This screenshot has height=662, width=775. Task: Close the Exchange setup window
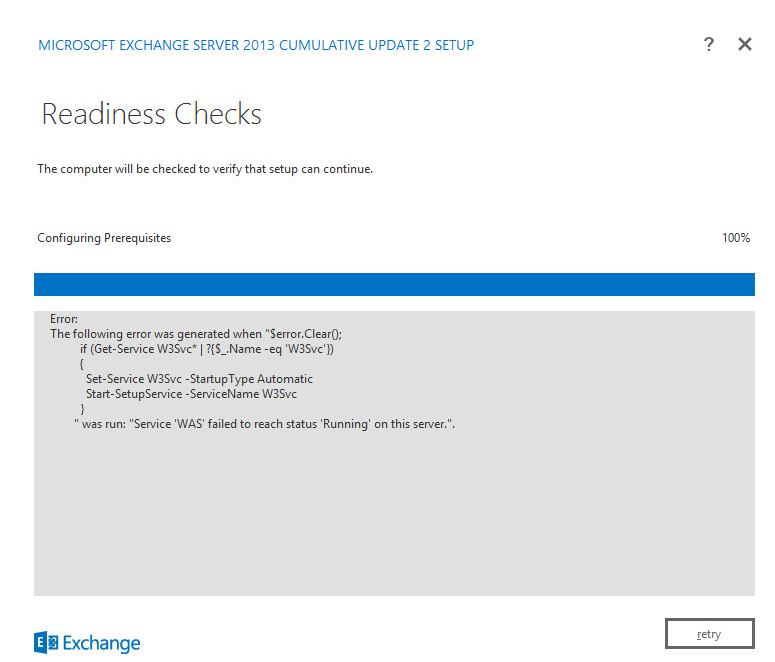744,44
